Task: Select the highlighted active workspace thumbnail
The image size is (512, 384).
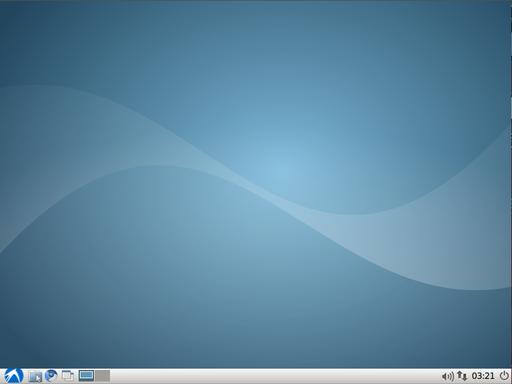Action: (86, 376)
